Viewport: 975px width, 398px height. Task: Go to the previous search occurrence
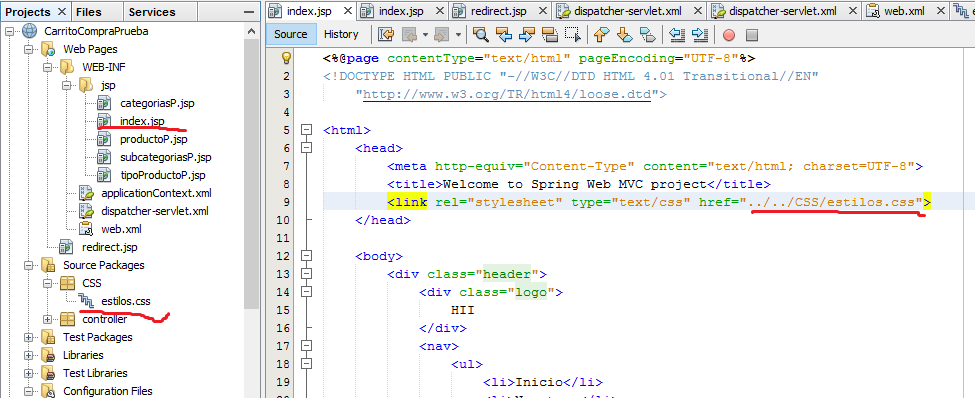click(x=504, y=34)
